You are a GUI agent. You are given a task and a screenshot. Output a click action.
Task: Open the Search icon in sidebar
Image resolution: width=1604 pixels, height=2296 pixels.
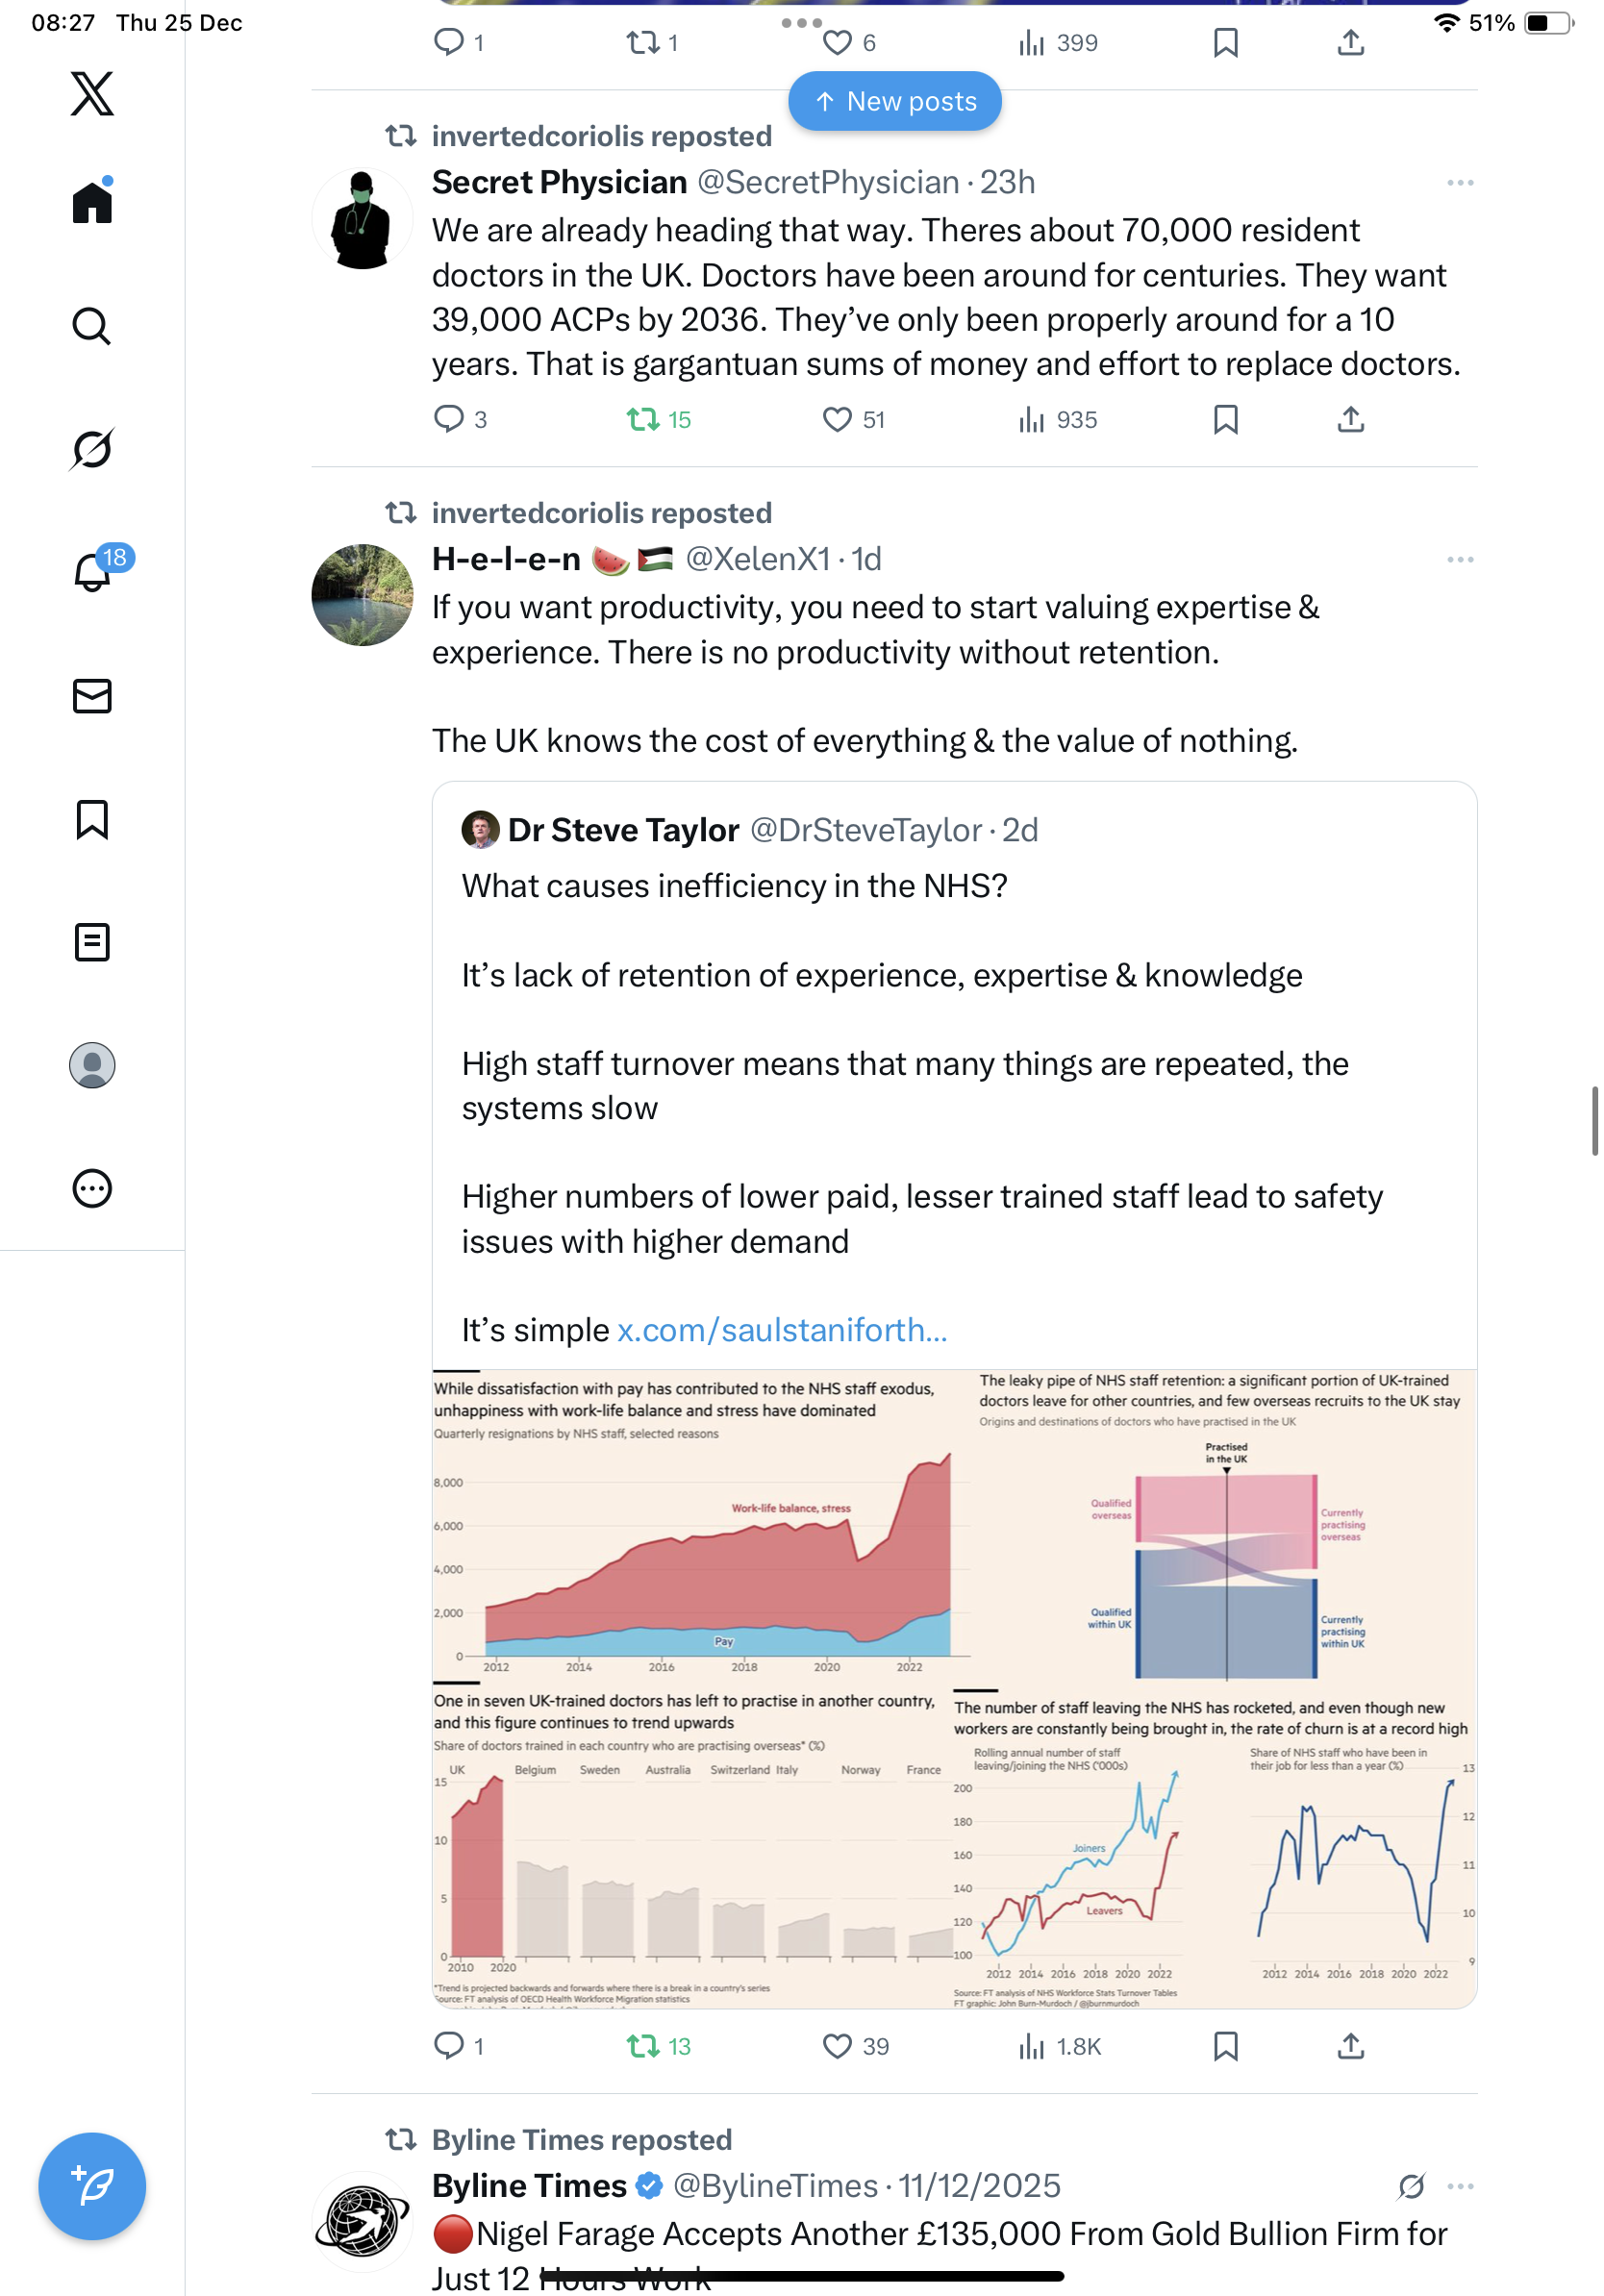point(92,326)
